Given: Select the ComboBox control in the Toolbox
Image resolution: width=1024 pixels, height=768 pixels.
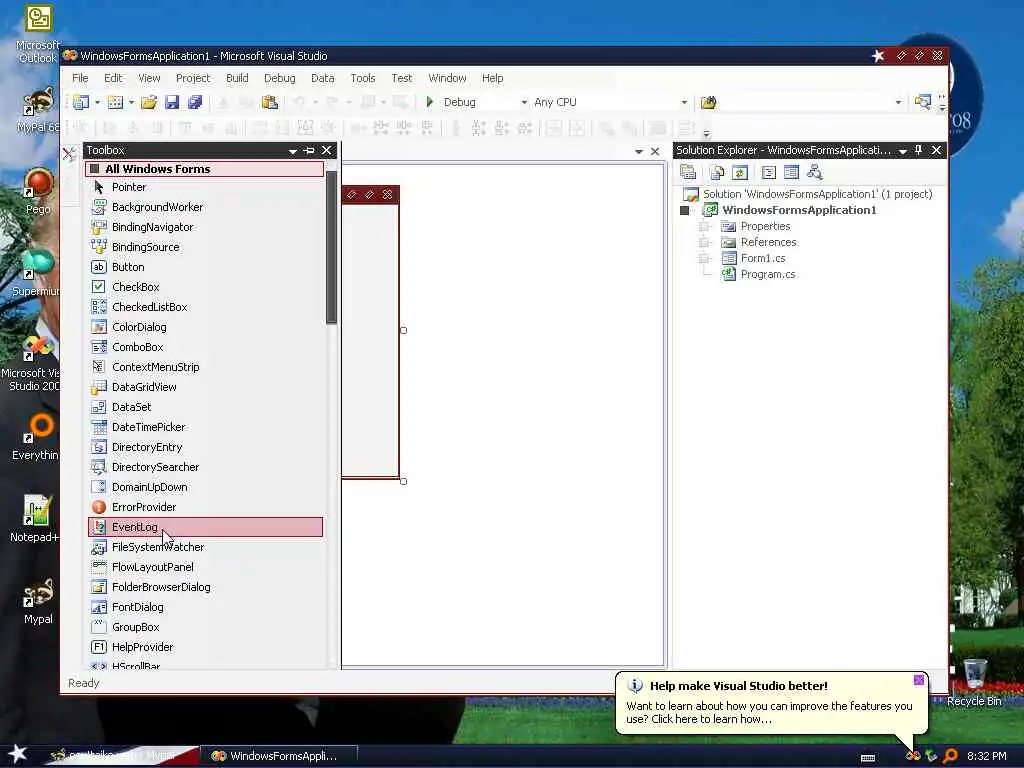Looking at the screenshot, I should pos(205,347).
